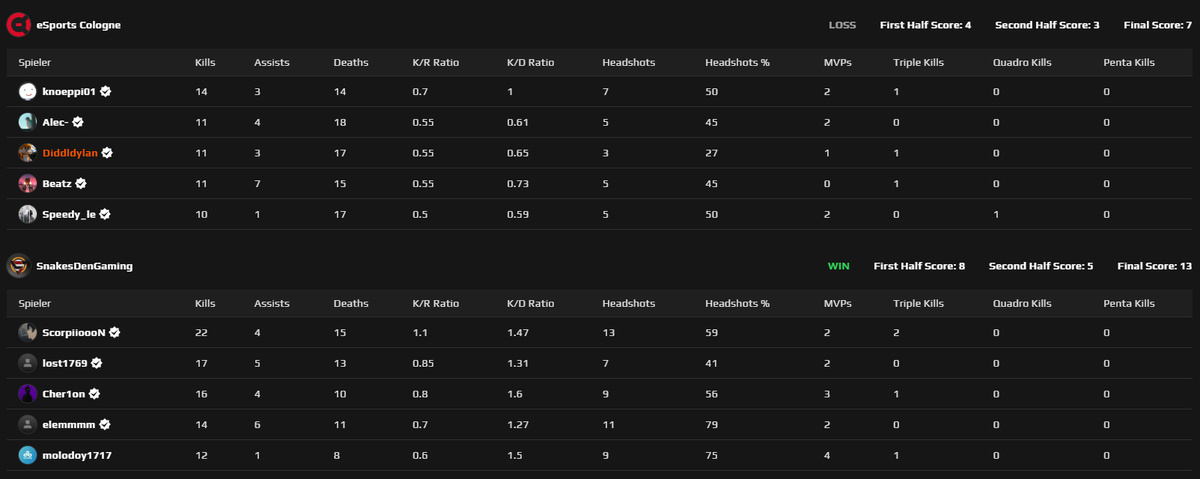Click verified badge next to elemmmm
The height and width of the screenshot is (479, 1200).
(105, 424)
